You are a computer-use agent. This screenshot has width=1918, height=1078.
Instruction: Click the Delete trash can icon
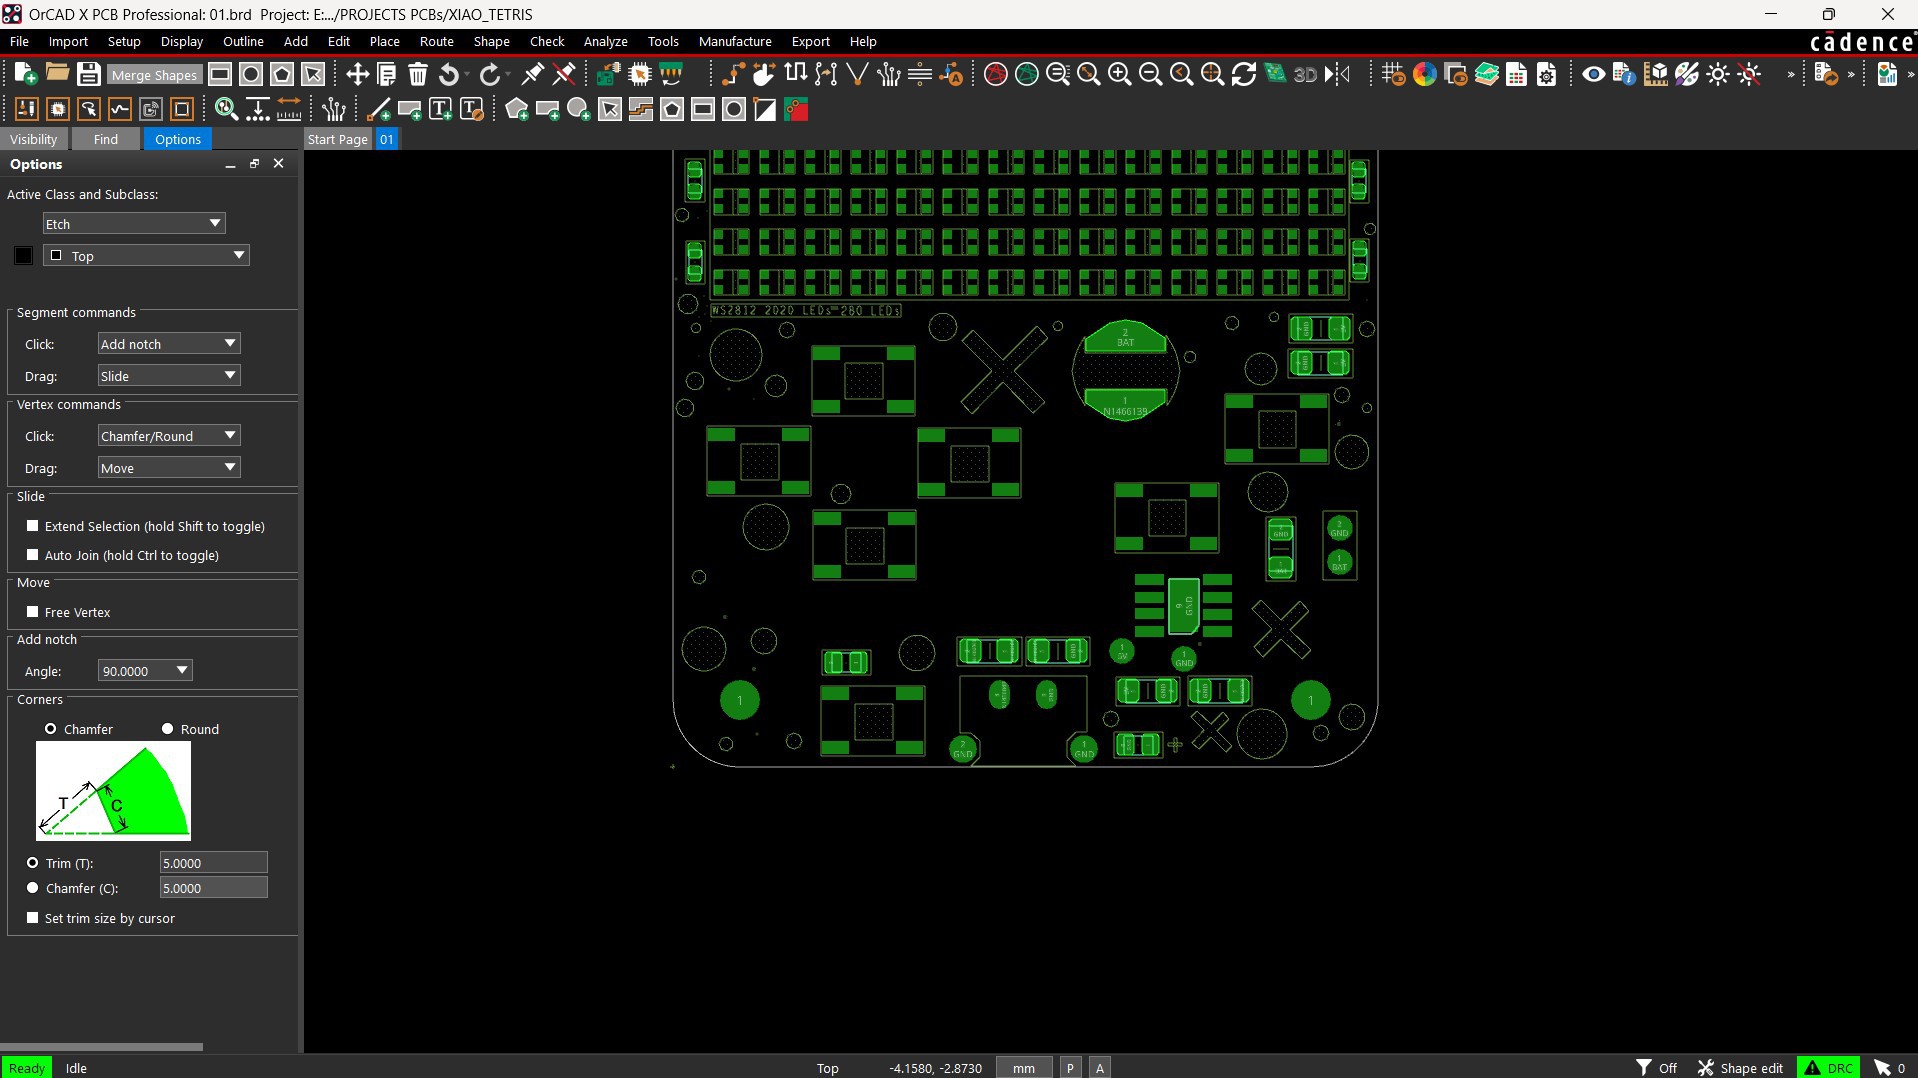point(418,74)
